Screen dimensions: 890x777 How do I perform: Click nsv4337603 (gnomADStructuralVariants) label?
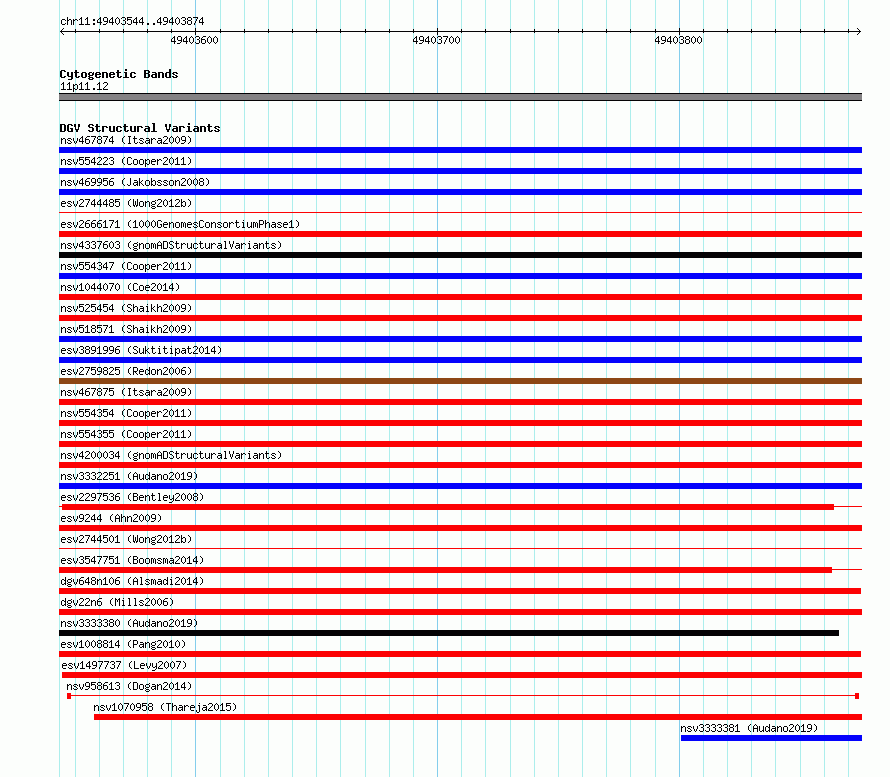click(171, 245)
